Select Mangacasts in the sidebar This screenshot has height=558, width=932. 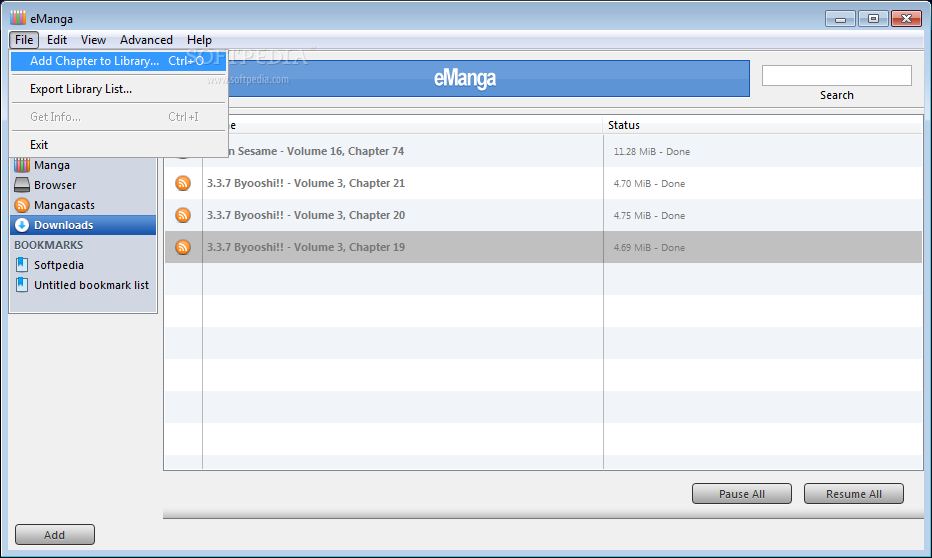(x=83, y=205)
